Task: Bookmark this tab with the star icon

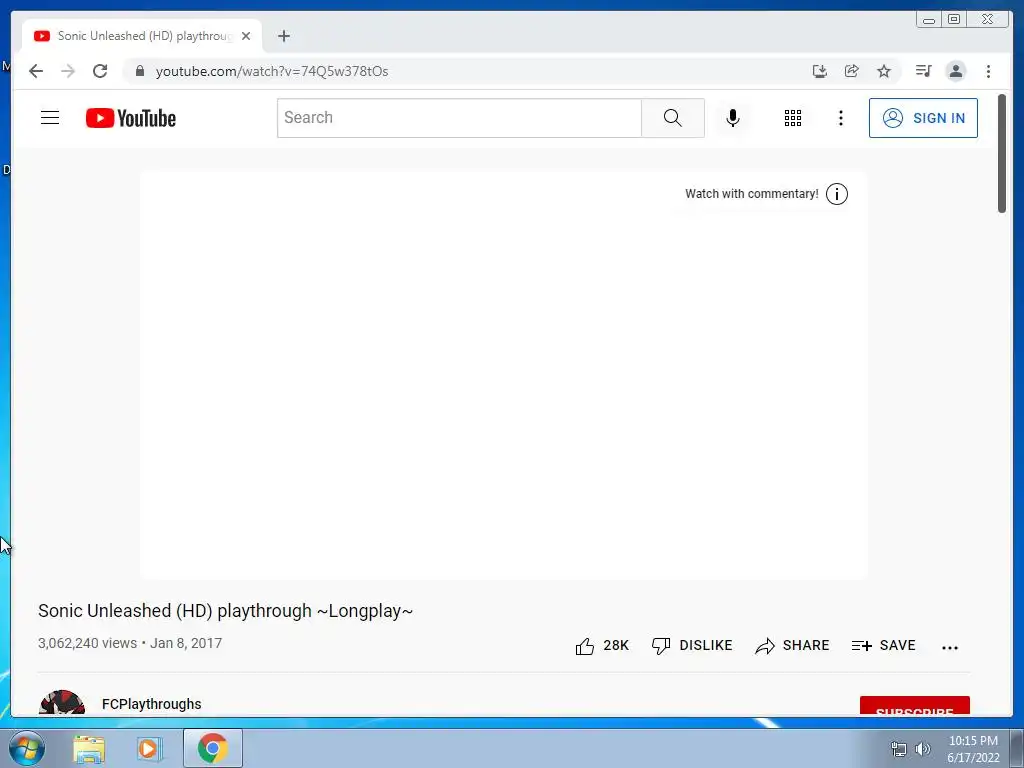Action: [884, 71]
